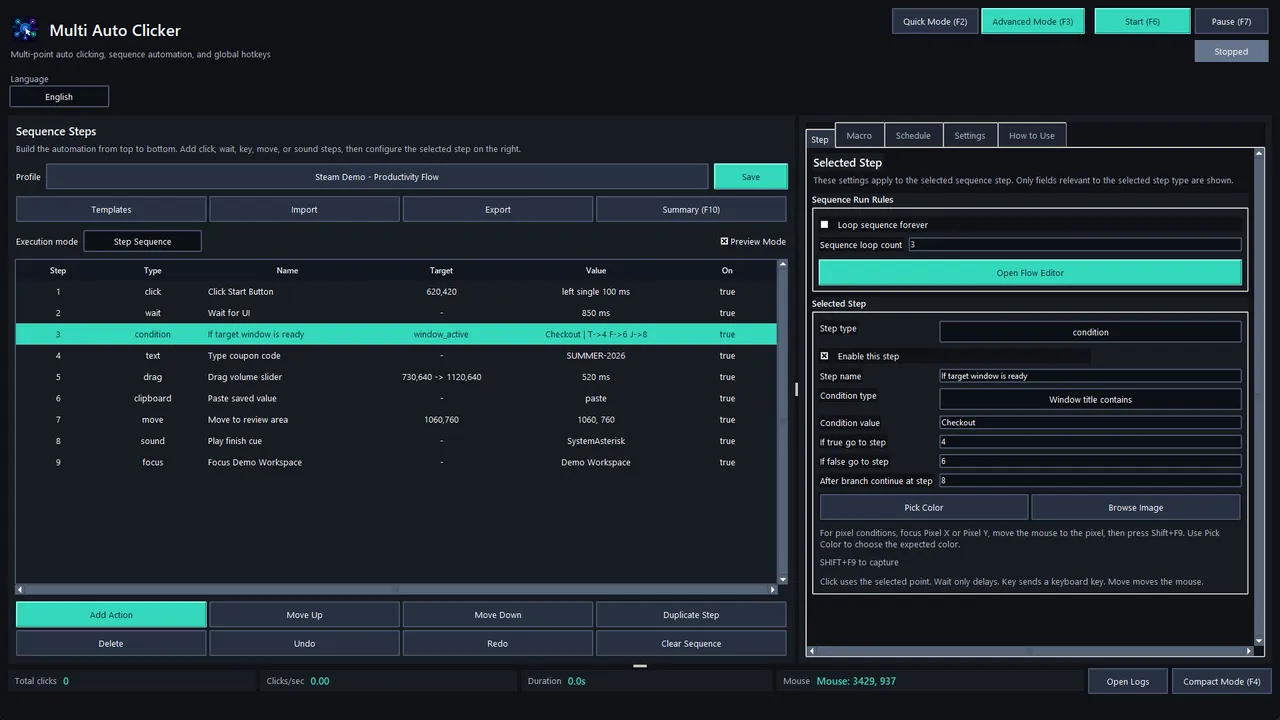Open the Profile dropdown Steam Demo
1280x720 pixels.
pos(377,177)
